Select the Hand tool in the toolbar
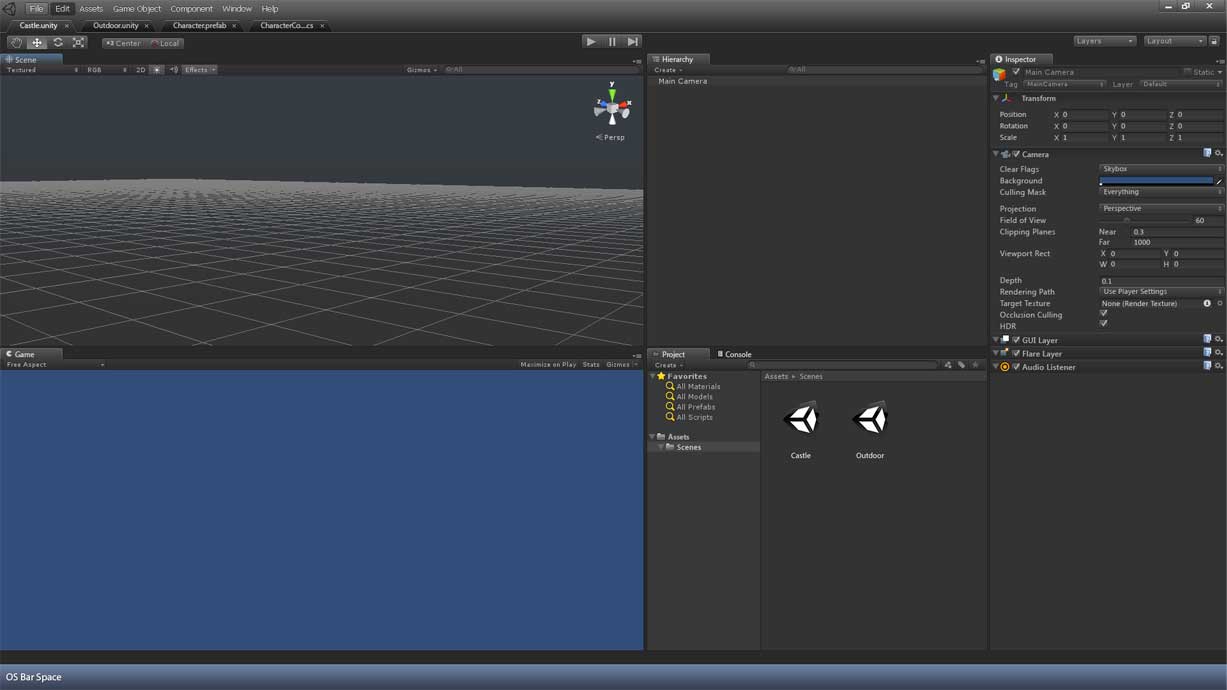1227x690 pixels. pos(16,42)
